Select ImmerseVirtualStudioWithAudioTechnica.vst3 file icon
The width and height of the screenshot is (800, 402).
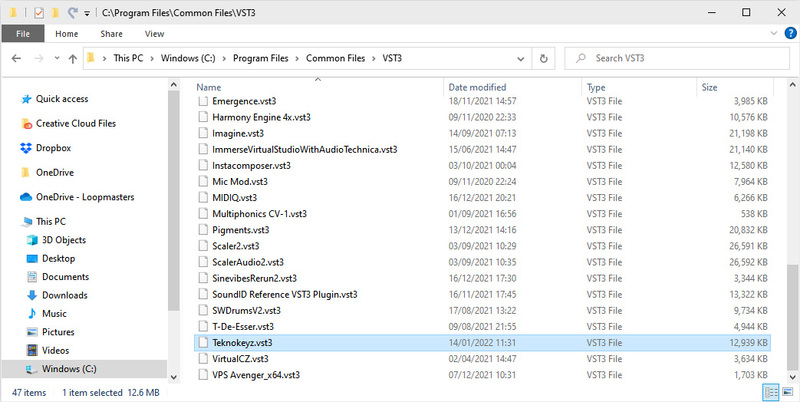click(x=204, y=149)
